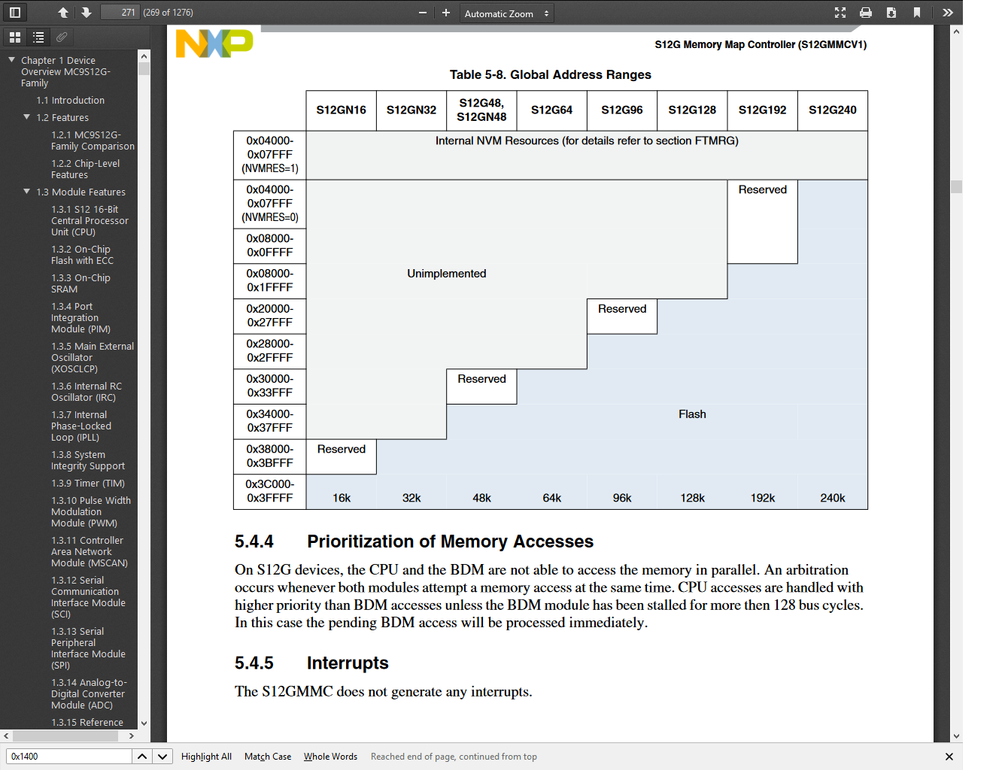Click document scrollbar up arrow
This screenshot has height=770, width=999.
click(x=956, y=31)
